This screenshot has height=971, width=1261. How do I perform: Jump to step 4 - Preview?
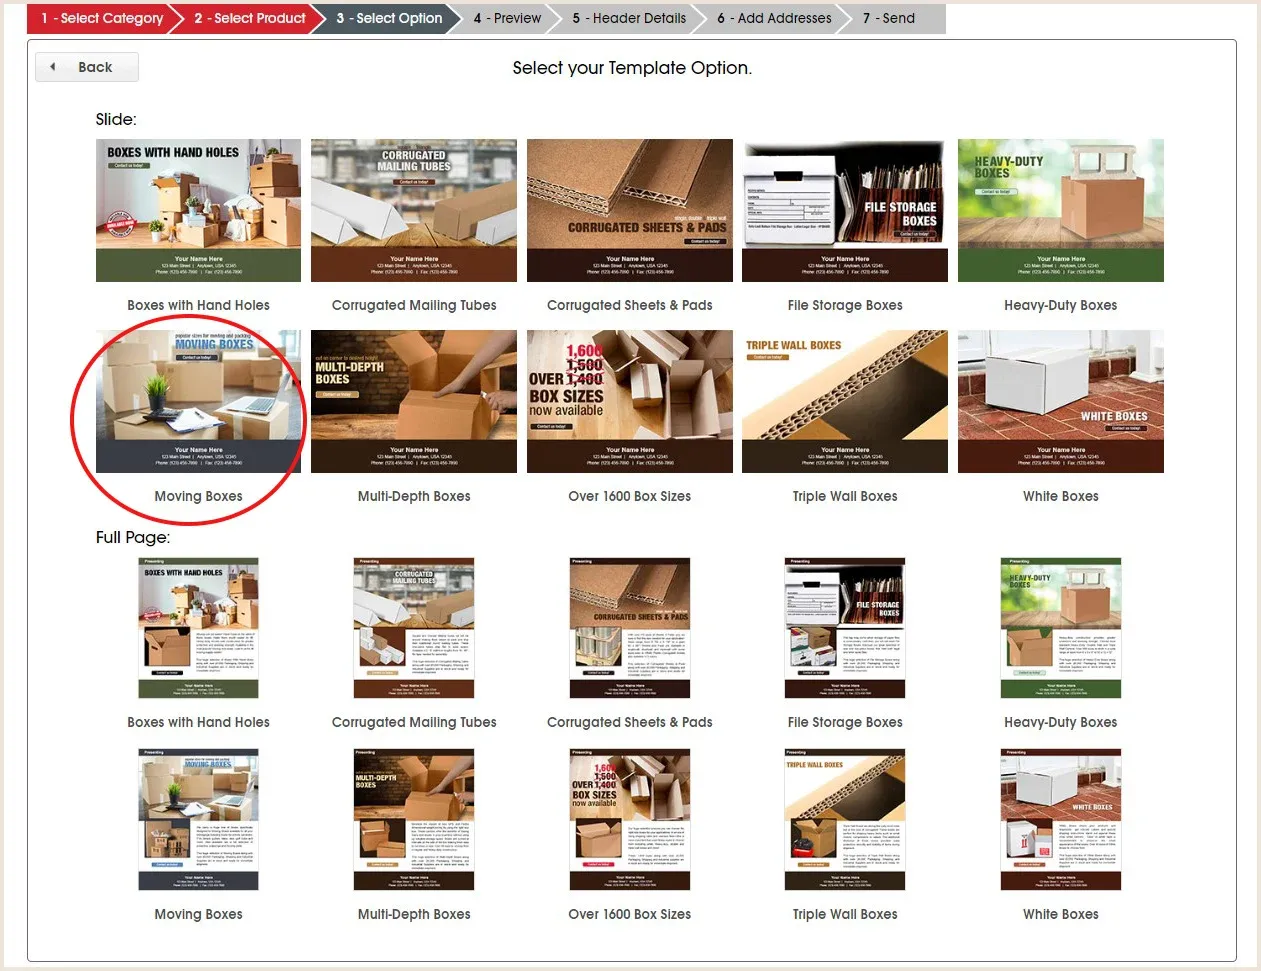point(507,18)
